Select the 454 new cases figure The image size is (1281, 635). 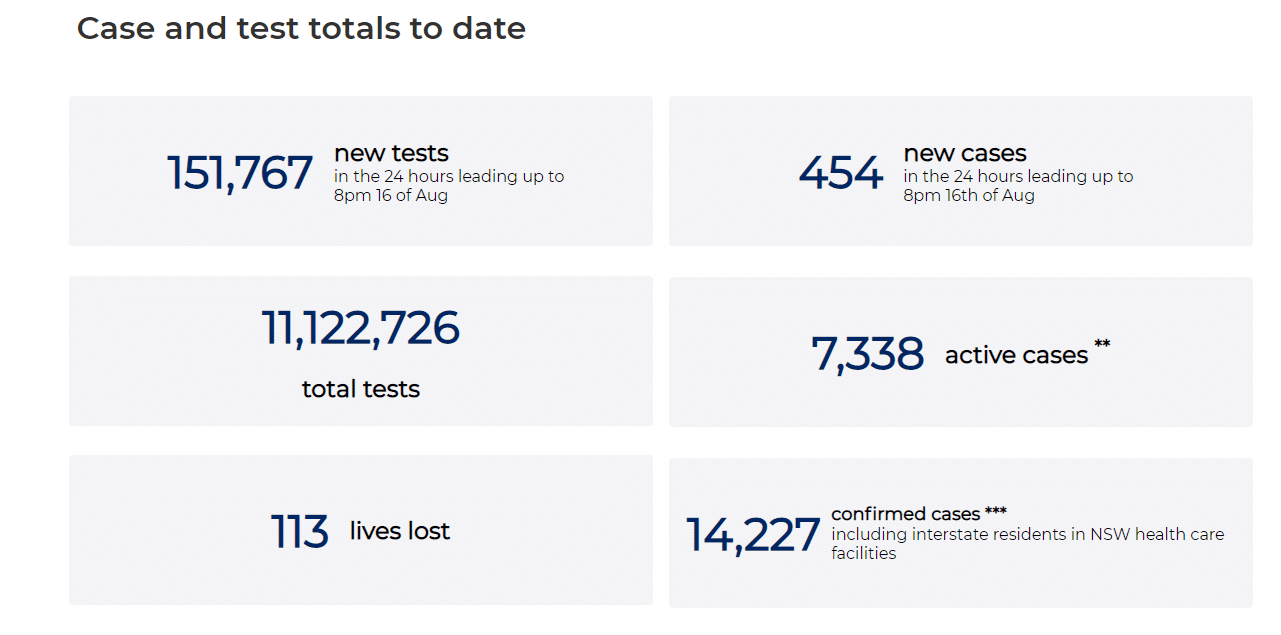(841, 173)
